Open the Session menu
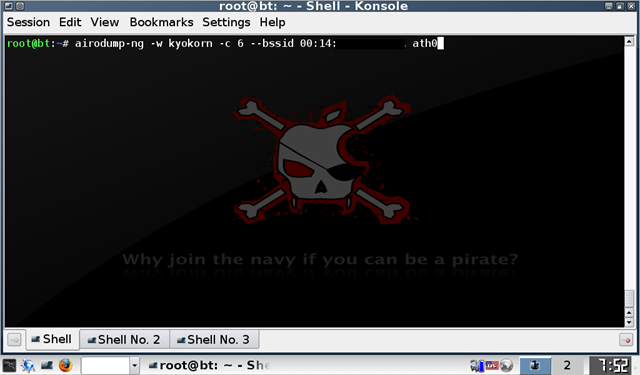The width and height of the screenshot is (640, 375). coord(28,22)
